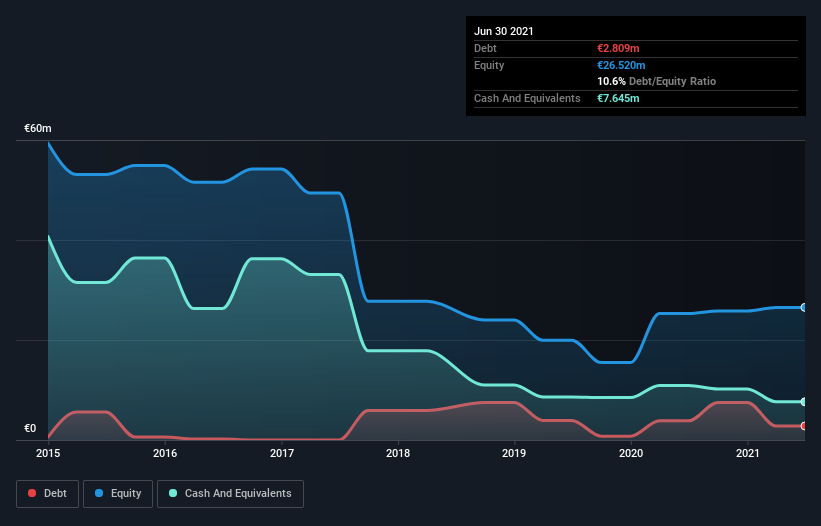Click the €7.645m cash value

pos(618,98)
